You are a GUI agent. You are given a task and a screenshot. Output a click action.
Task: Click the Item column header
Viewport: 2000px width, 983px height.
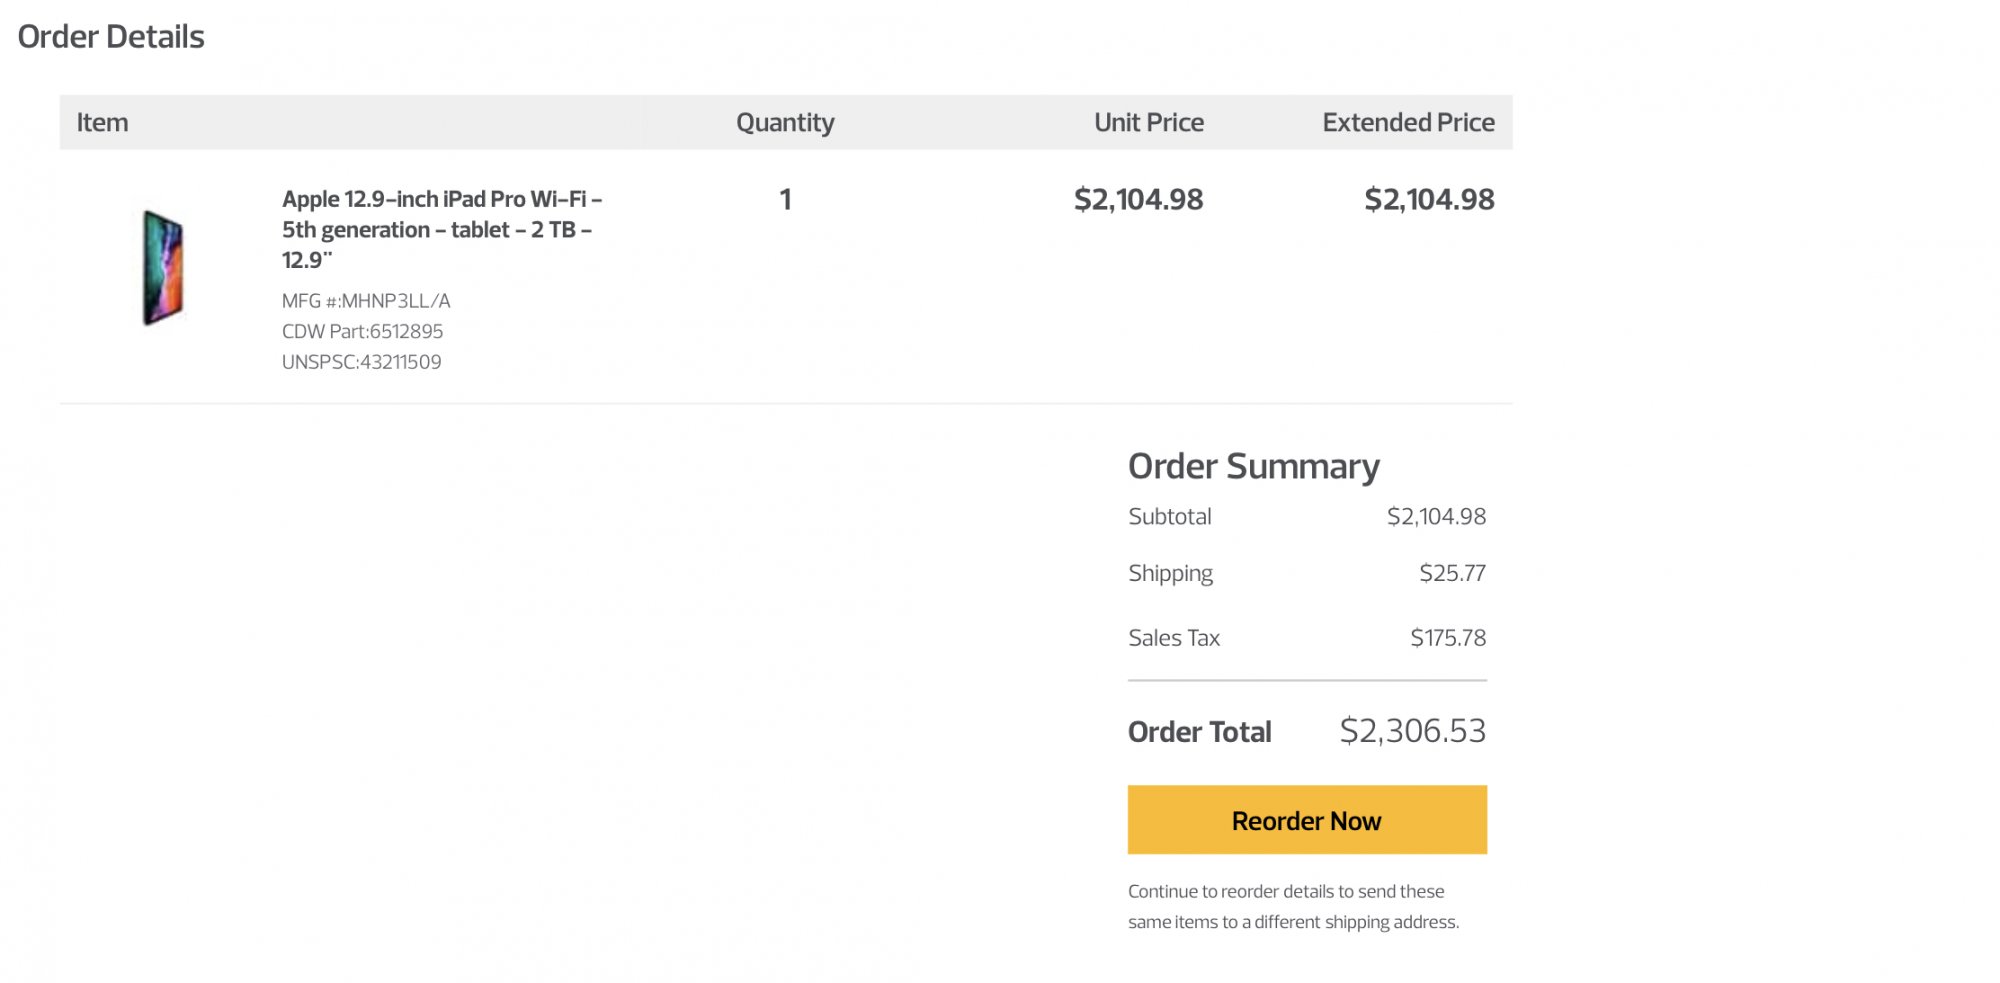tap(102, 122)
